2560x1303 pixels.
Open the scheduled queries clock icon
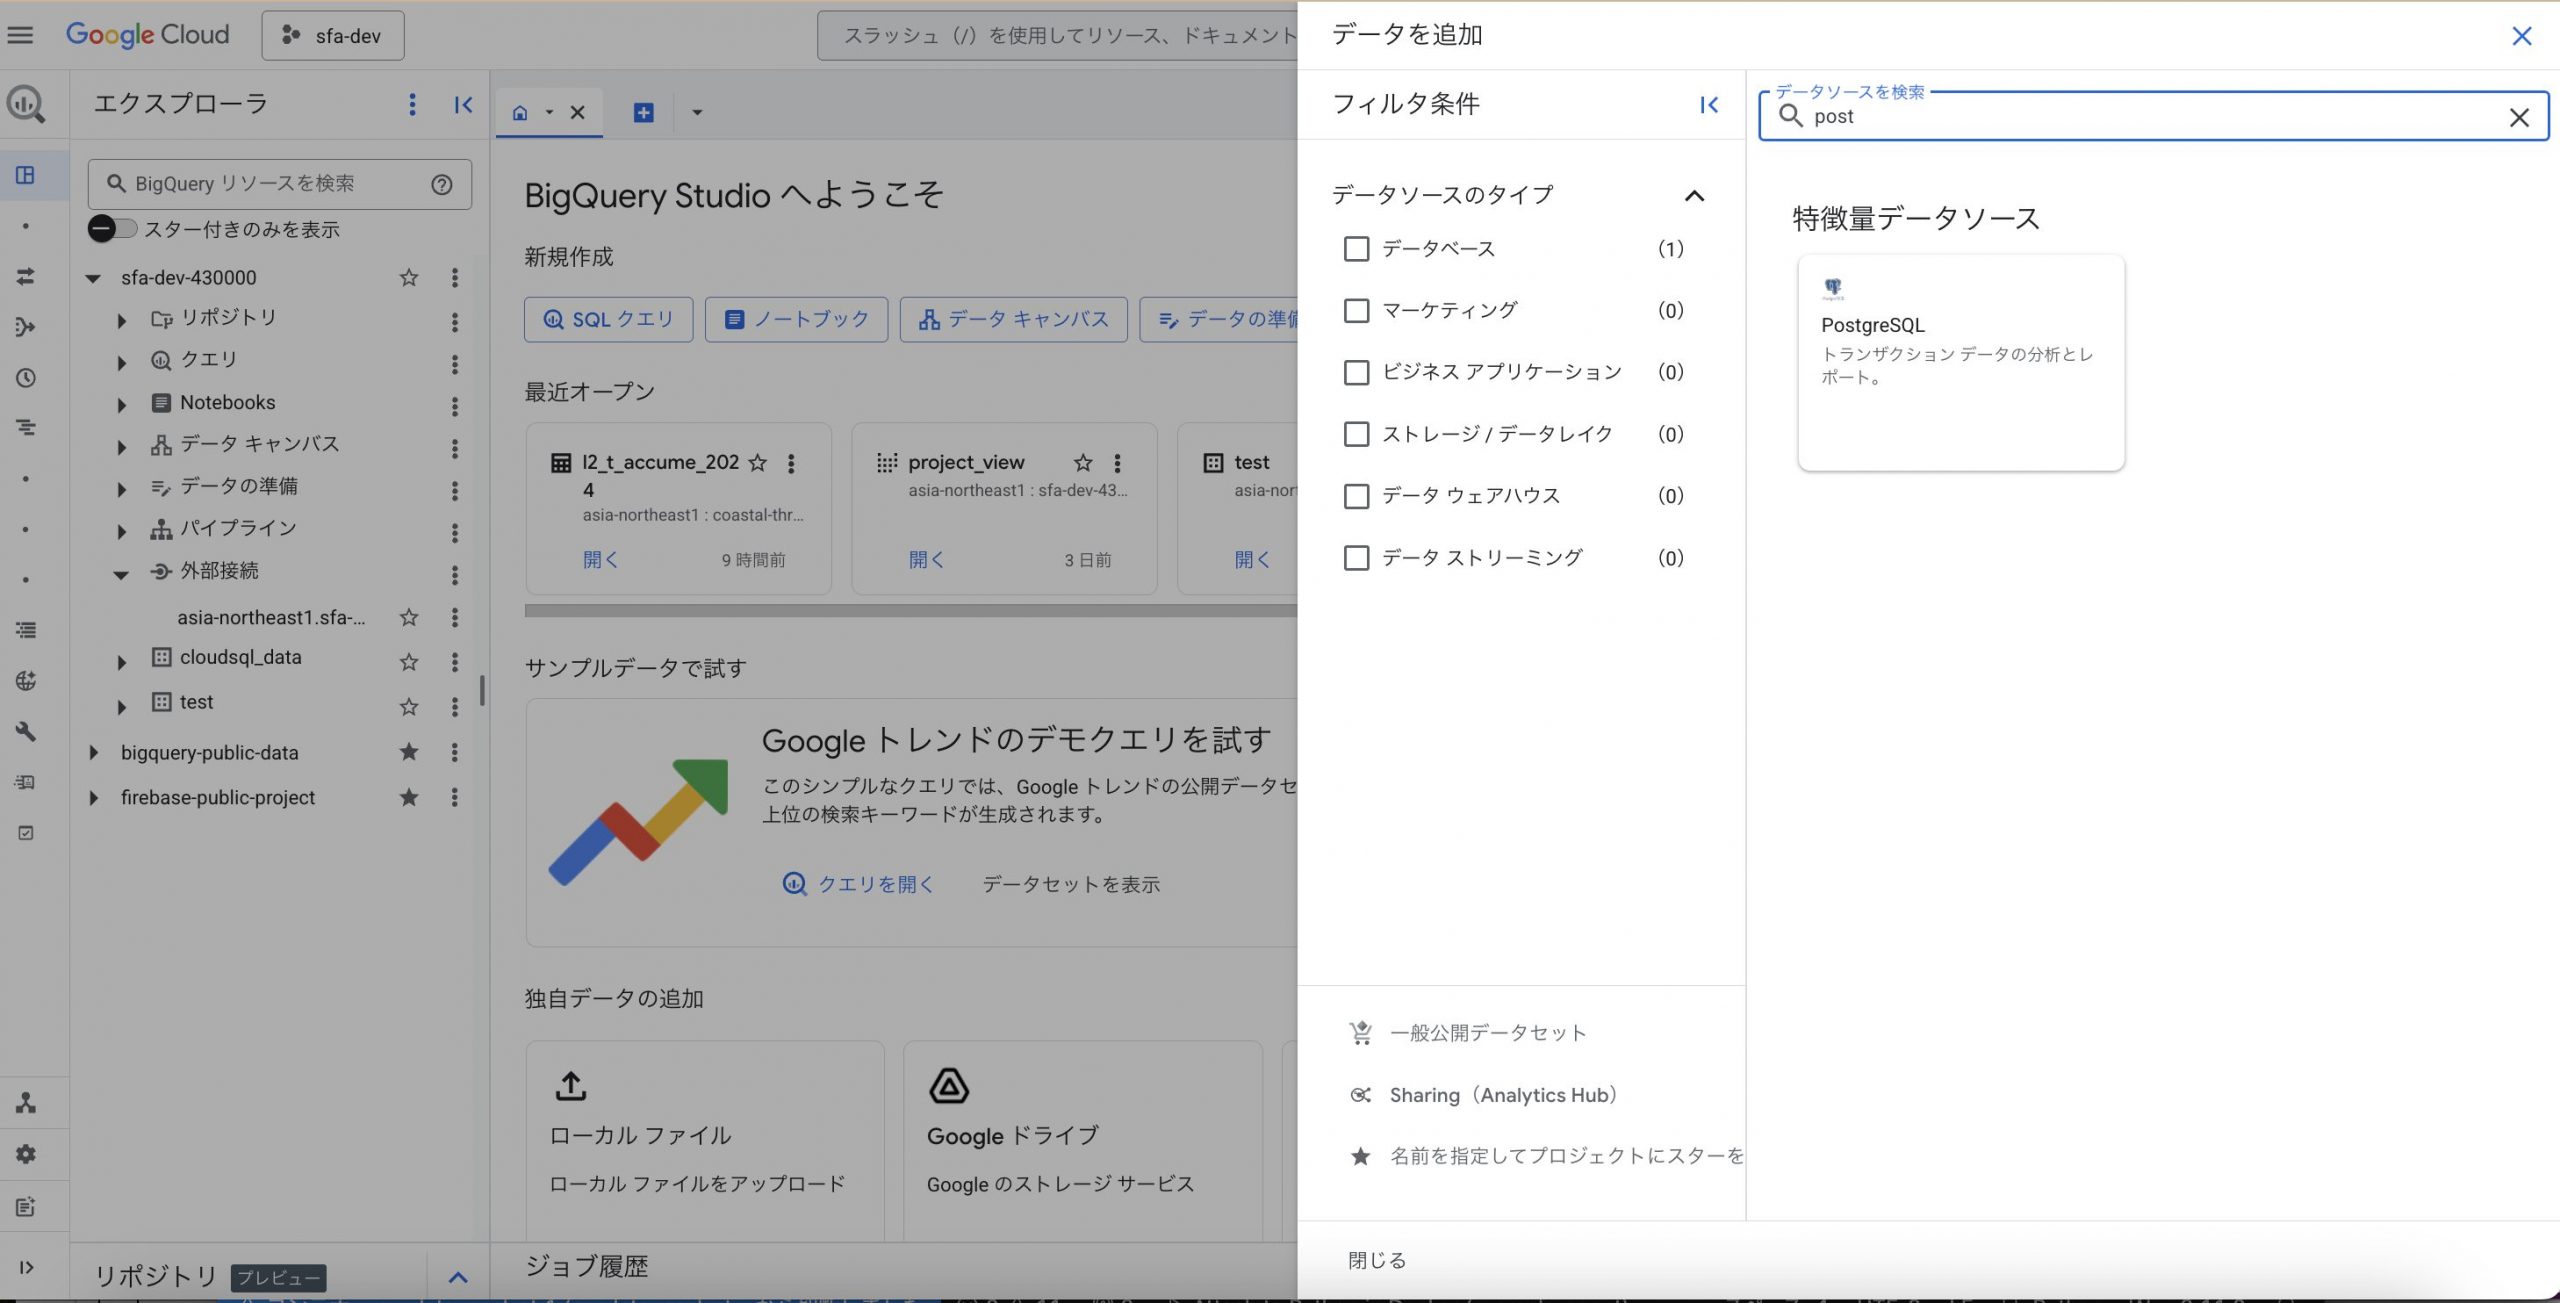coord(25,378)
